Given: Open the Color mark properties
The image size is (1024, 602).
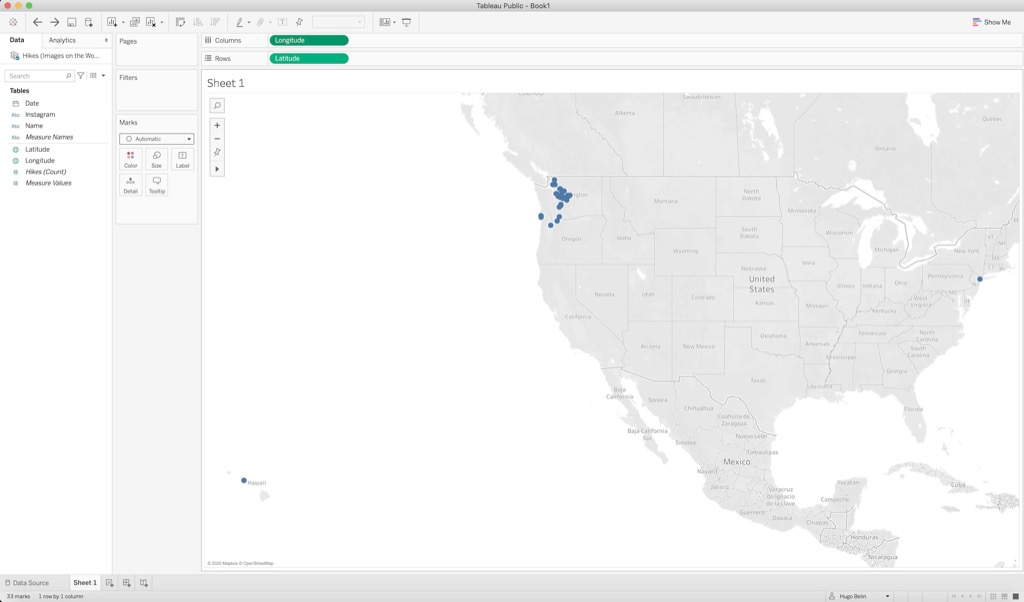Looking at the screenshot, I should click(x=130, y=158).
